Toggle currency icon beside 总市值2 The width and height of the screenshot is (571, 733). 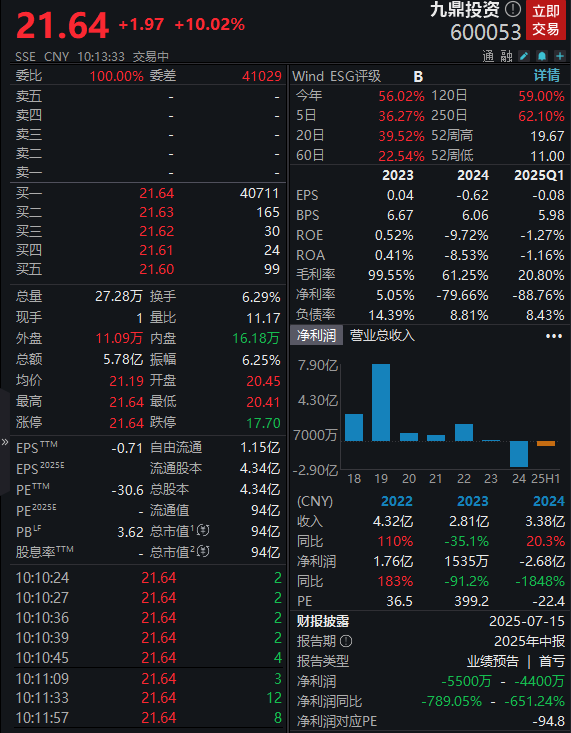point(203,552)
